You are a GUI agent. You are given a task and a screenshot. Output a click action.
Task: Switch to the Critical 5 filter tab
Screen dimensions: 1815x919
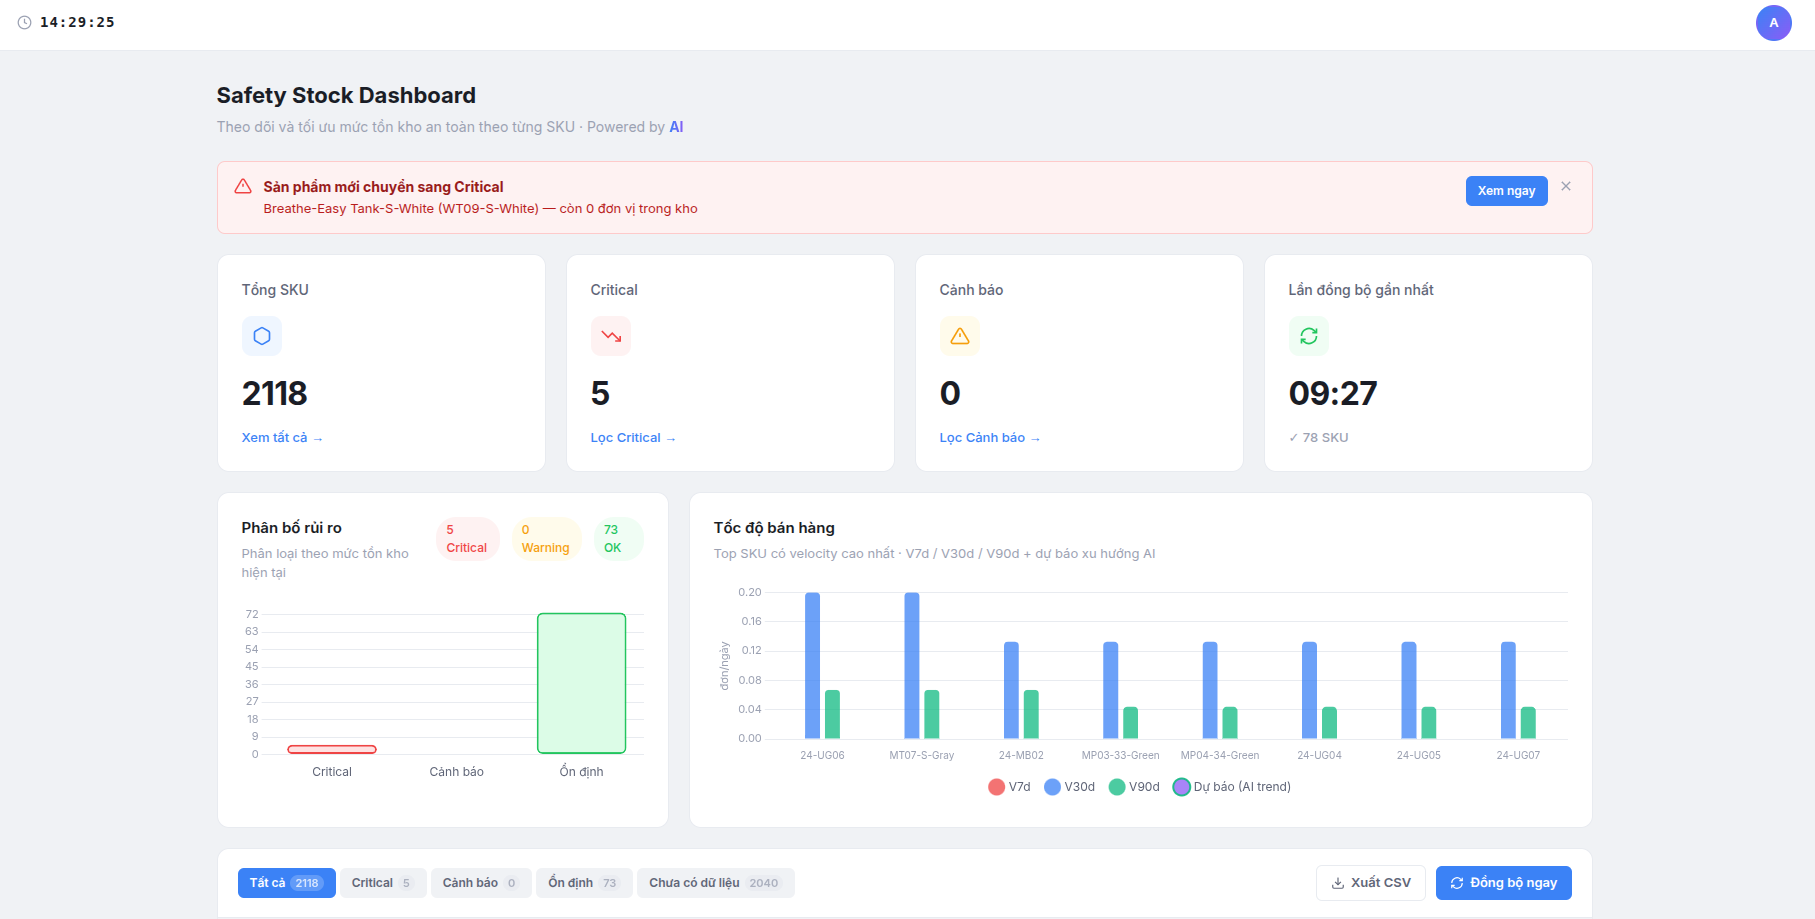[x=383, y=883]
